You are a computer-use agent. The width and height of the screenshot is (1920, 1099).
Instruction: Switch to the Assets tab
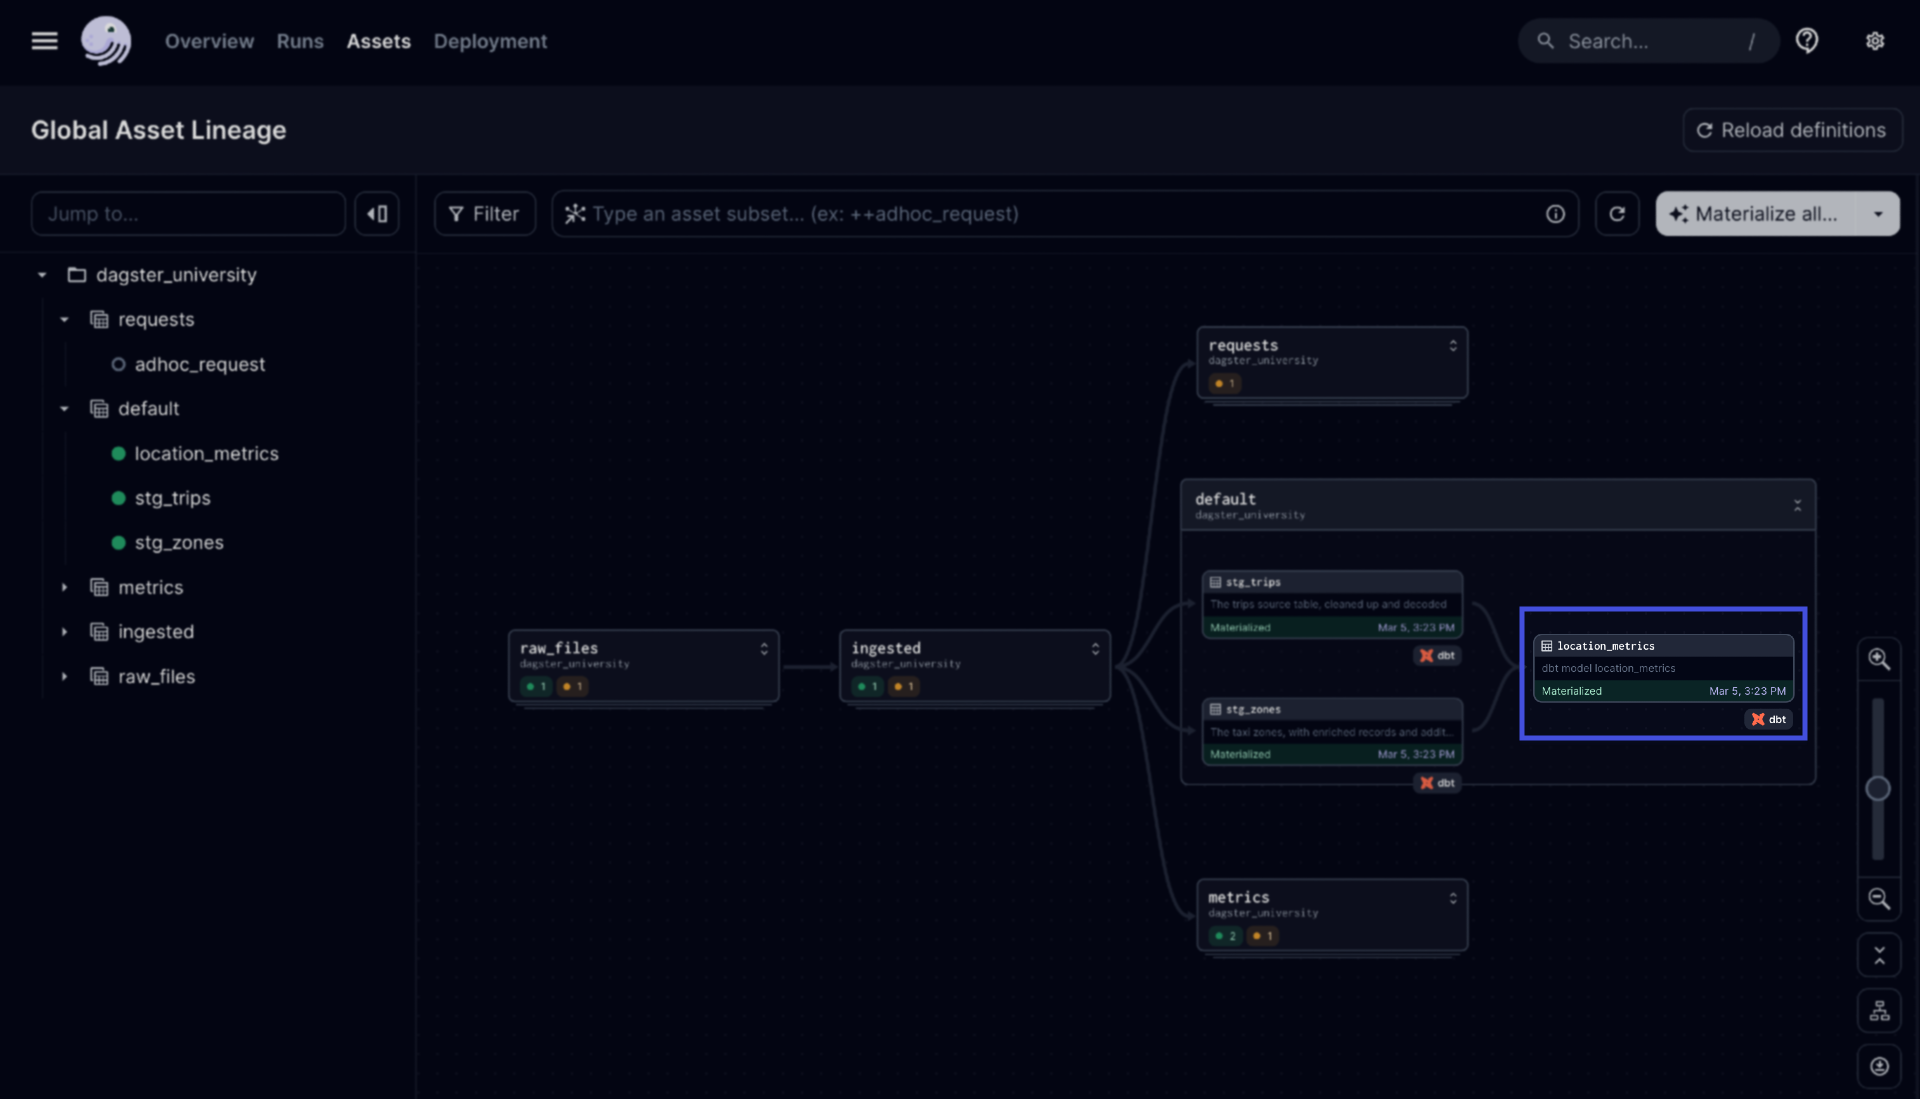[378, 41]
